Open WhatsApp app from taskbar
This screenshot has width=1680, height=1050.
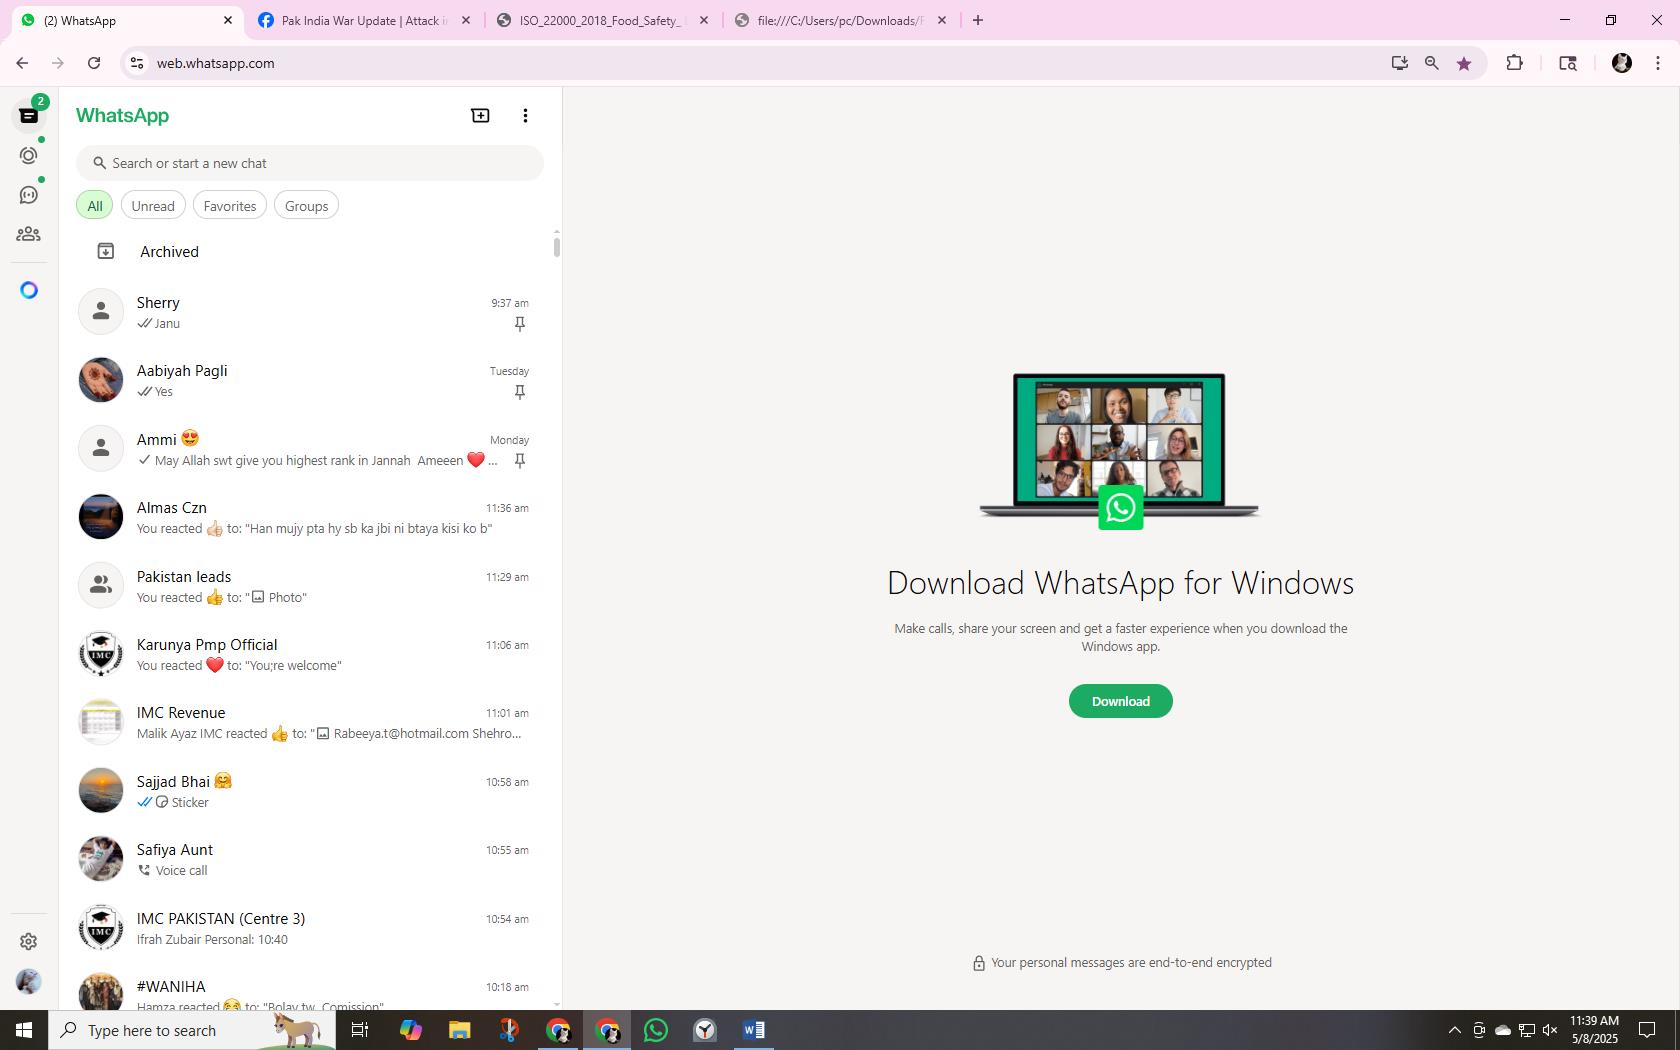pyautogui.click(x=656, y=1030)
